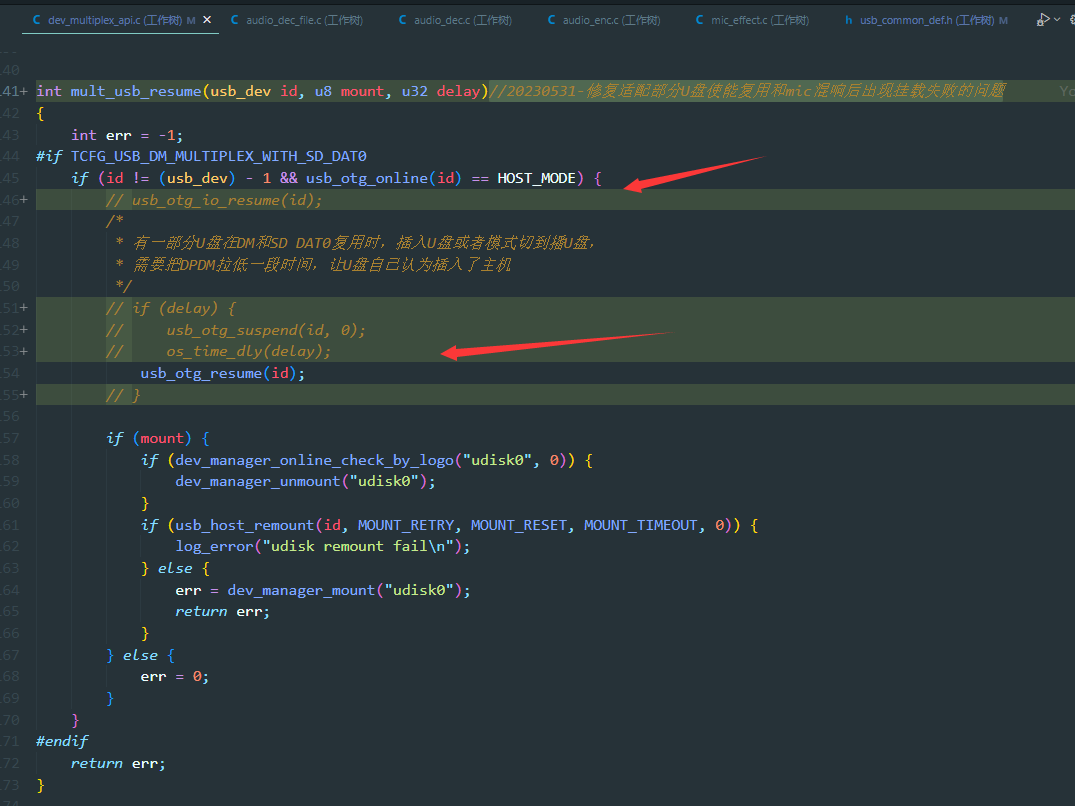Image resolution: width=1075 pixels, height=806 pixels.
Task: Switch to the audio_dec_file.c tab
Action: (297, 20)
